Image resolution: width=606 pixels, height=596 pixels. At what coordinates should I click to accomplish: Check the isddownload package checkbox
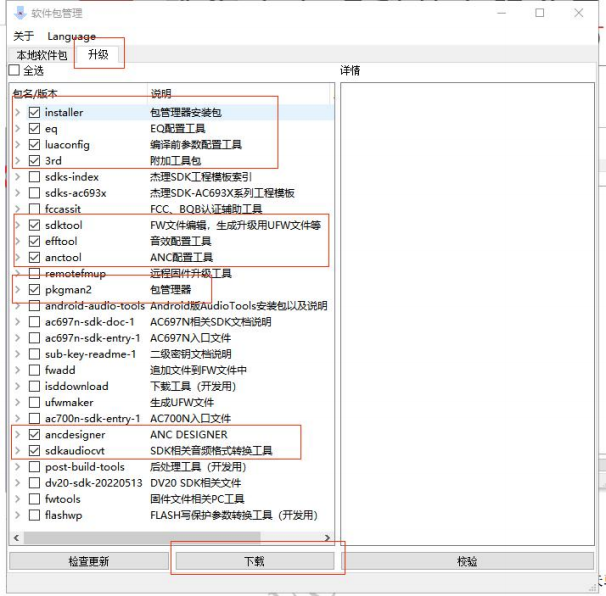pyautogui.click(x=34, y=386)
